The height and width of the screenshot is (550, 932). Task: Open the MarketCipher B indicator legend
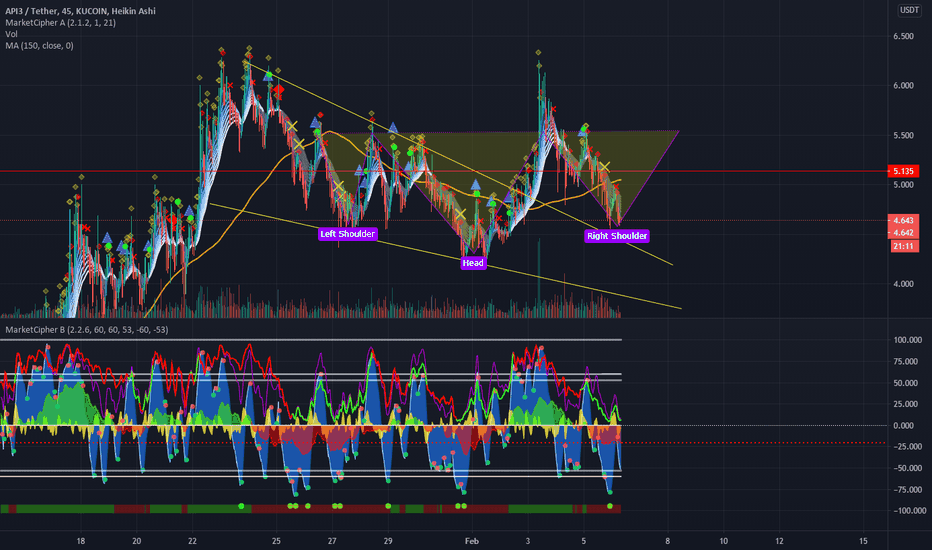(x=87, y=329)
